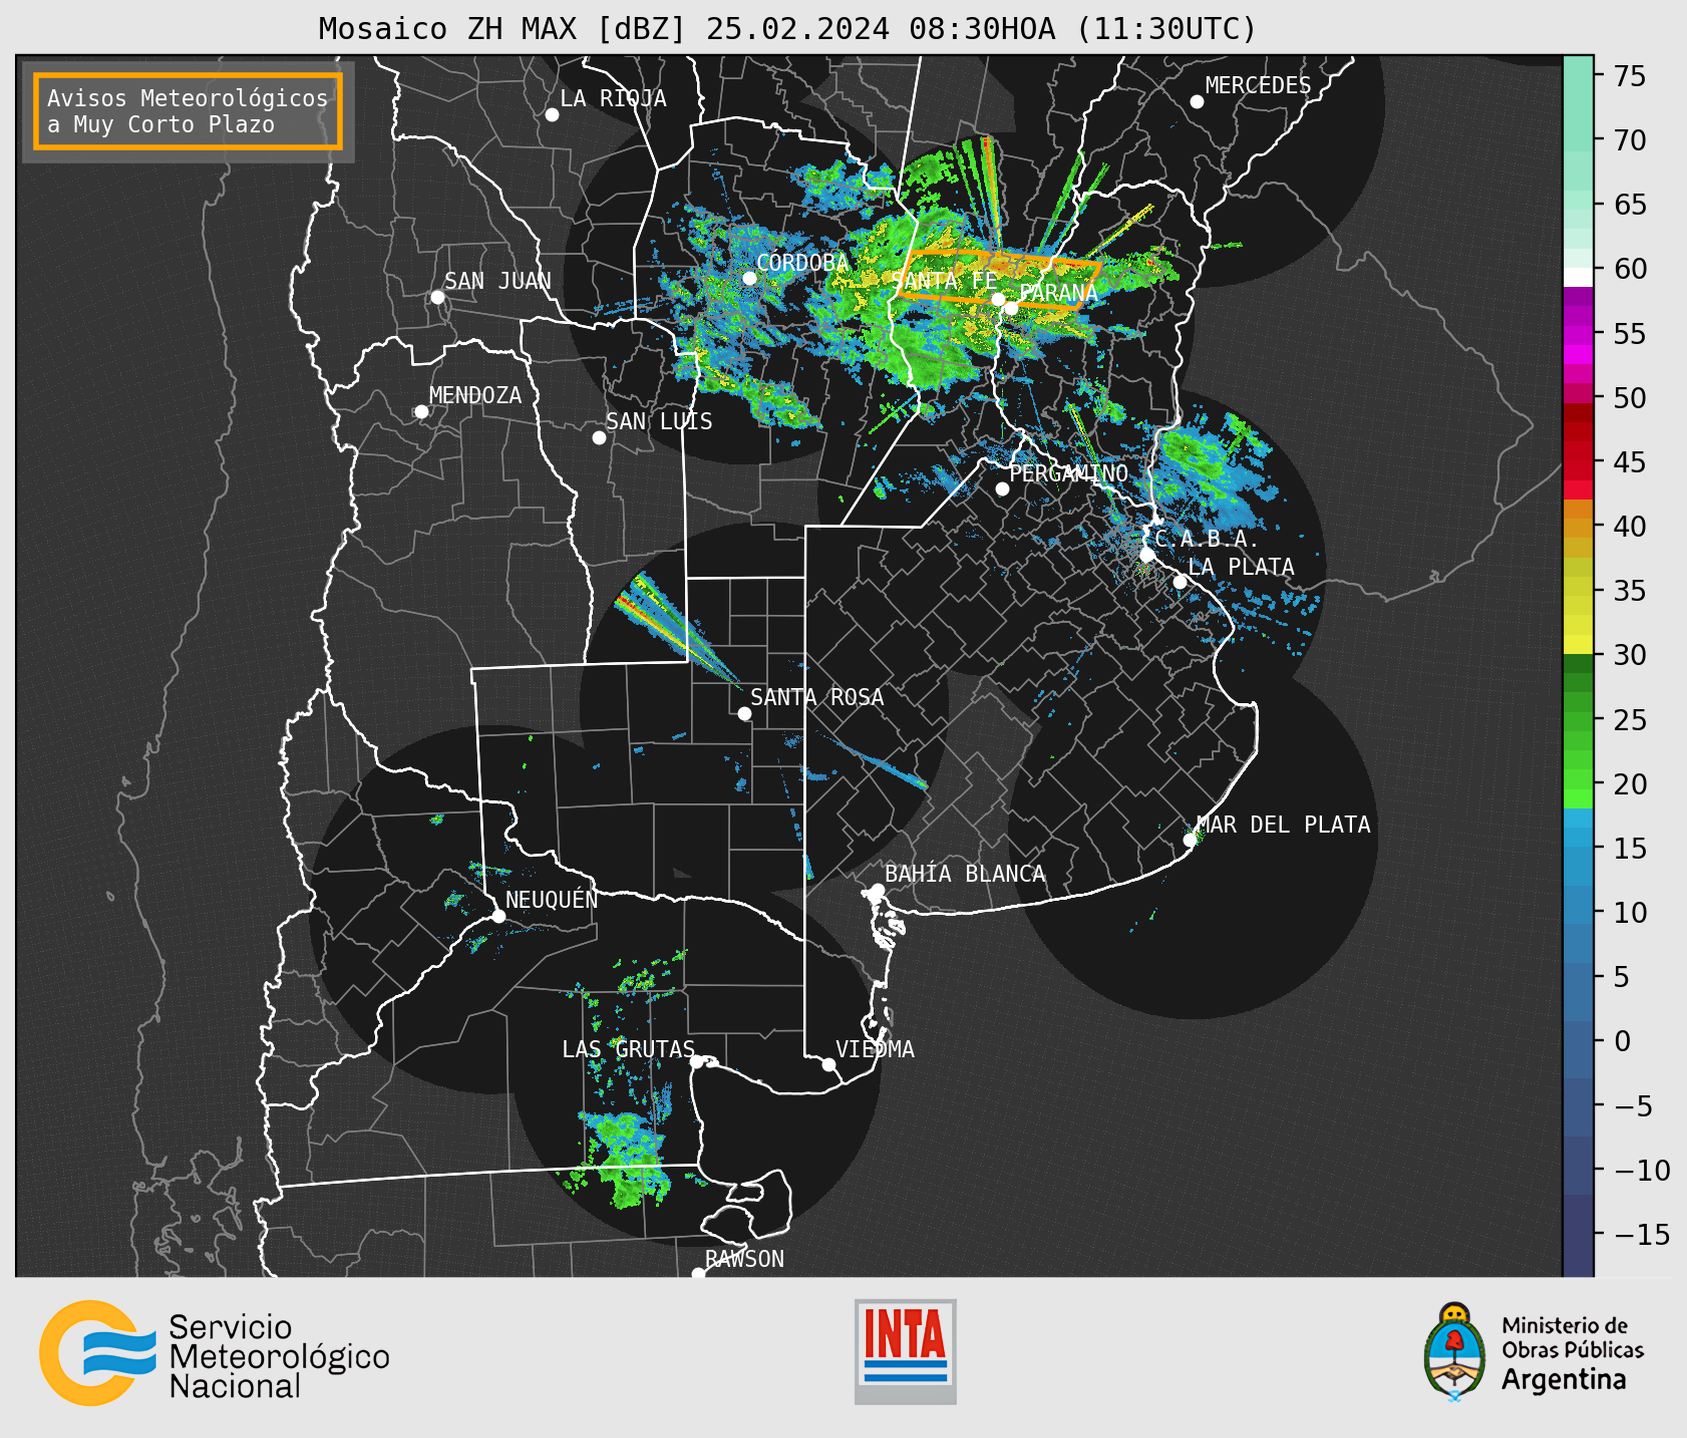The image size is (1687, 1438).
Task: Click the white dot marking San Juan
Action: pos(437,297)
